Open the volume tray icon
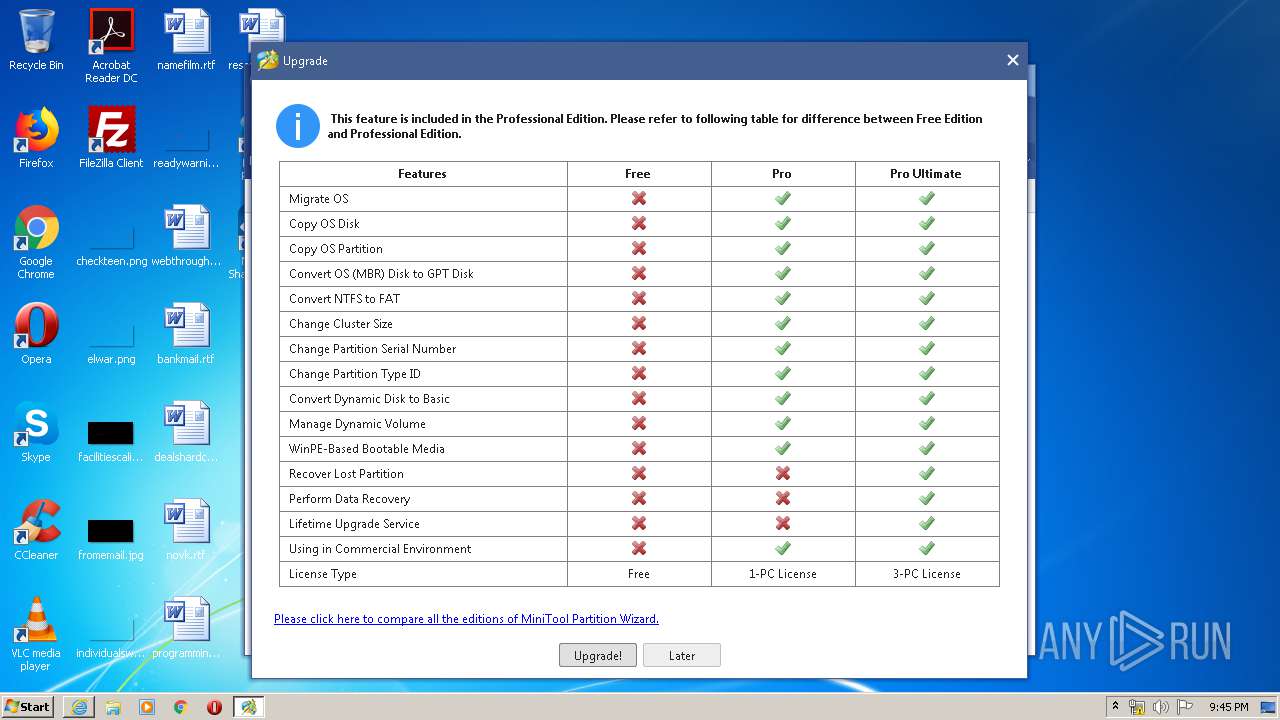 pyautogui.click(x=1160, y=707)
